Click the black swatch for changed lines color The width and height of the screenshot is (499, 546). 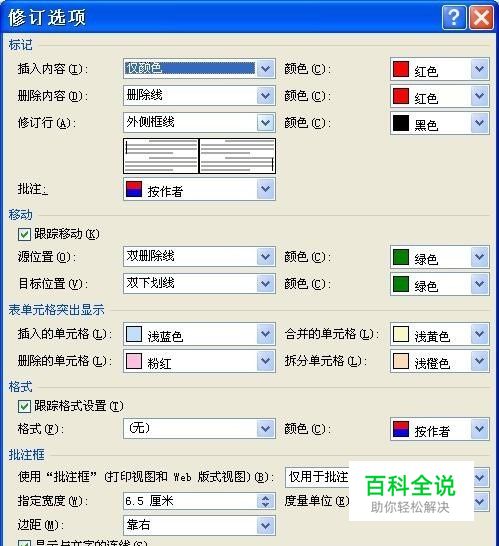[x=400, y=123]
